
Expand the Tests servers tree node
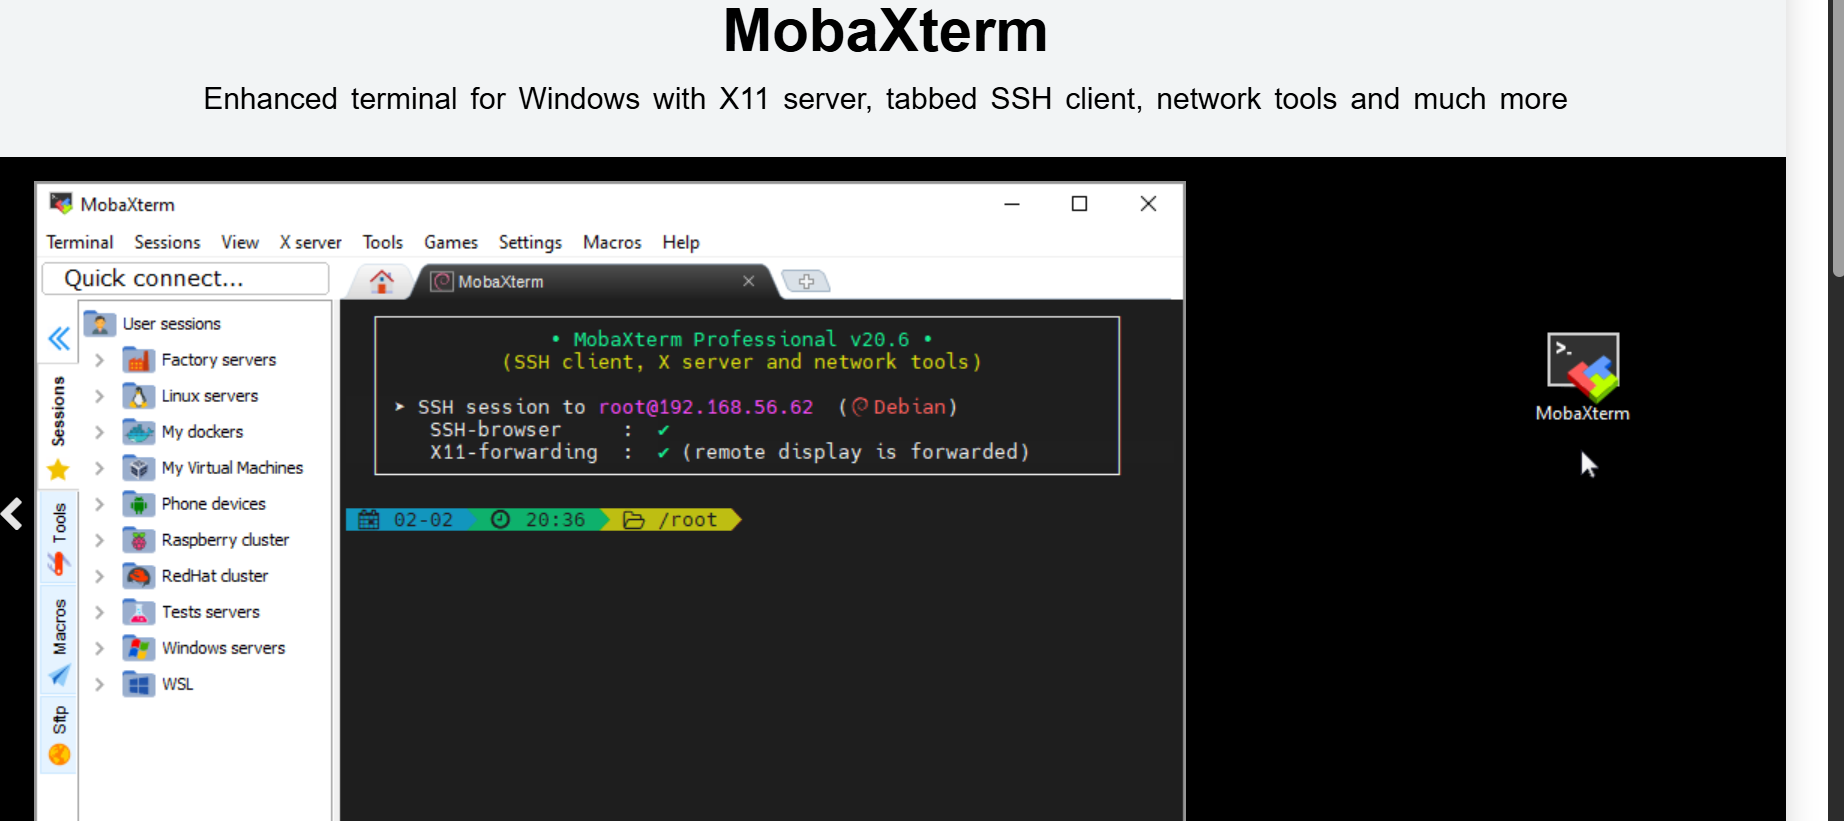99,612
